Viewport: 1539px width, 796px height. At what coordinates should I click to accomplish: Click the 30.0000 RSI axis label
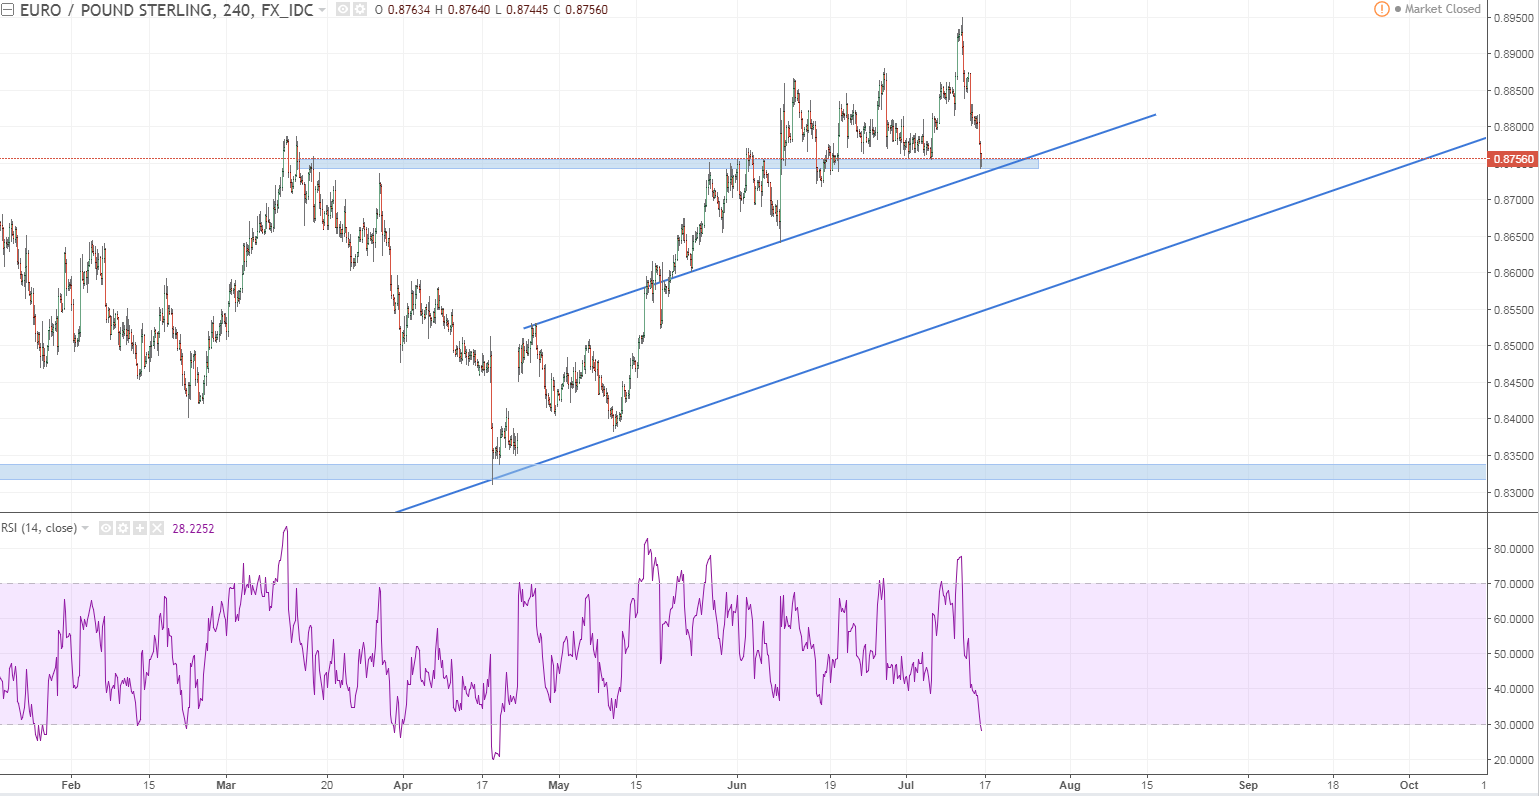click(1514, 725)
